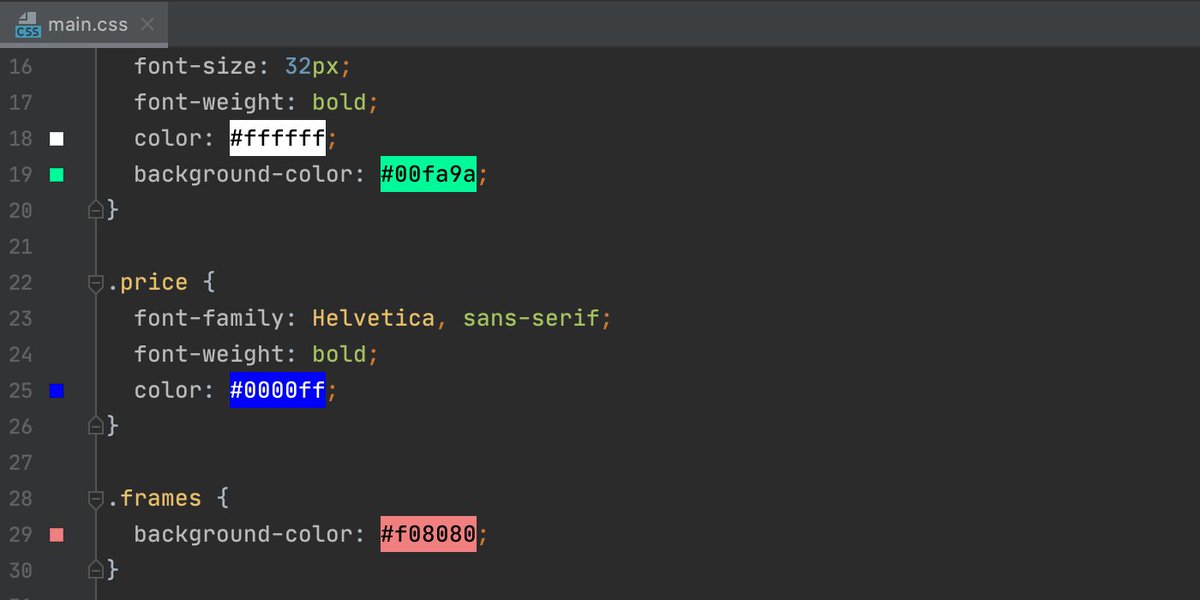Click the bold value on line 24
Viewport: 1200px width, 600px height.
click(340, 354)
